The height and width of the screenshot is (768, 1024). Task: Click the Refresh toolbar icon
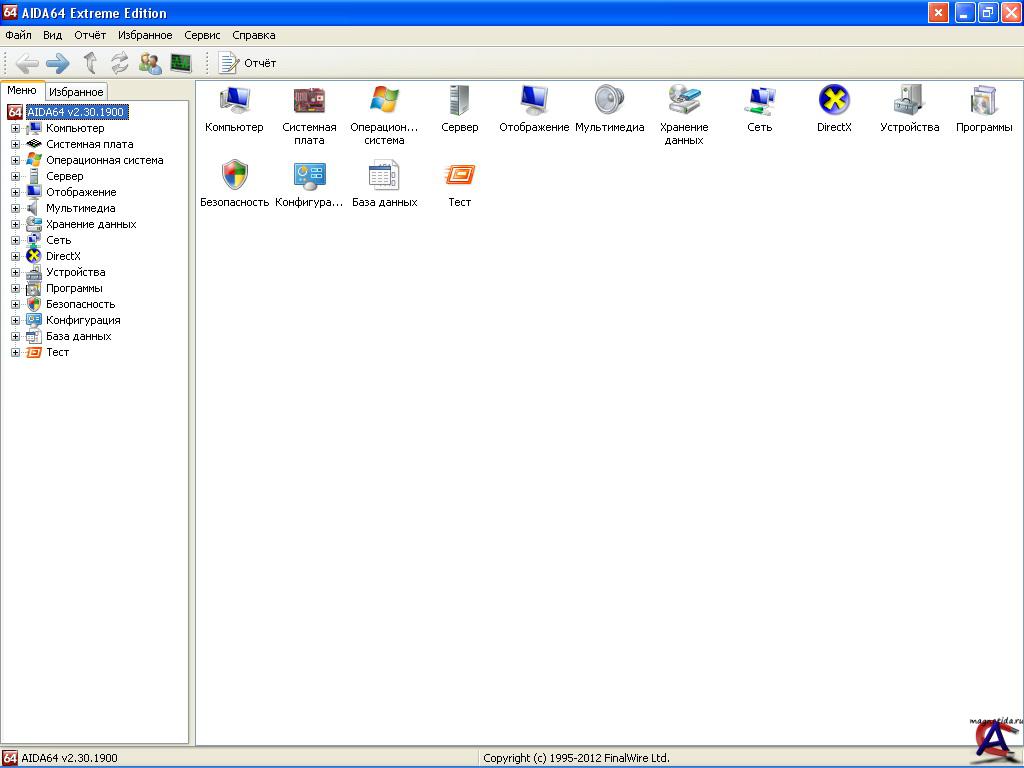[x=120, y=63]
